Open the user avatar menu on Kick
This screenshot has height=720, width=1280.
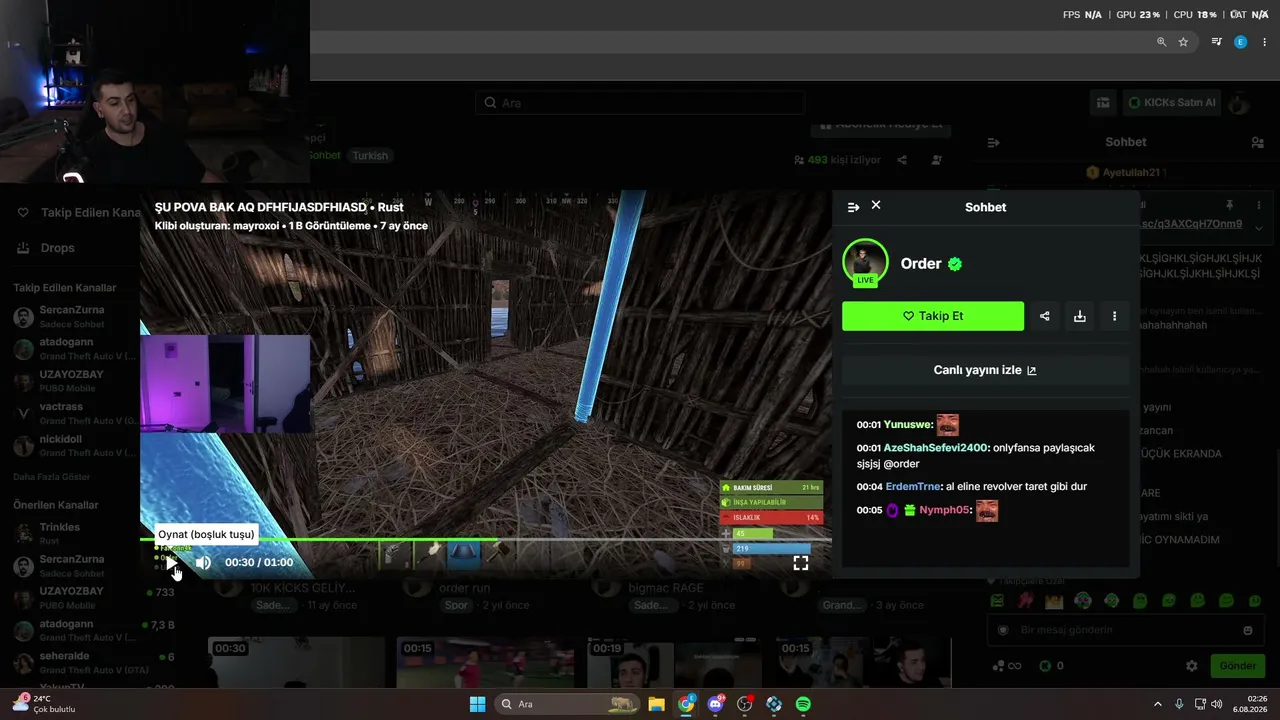pos(1238,103)
